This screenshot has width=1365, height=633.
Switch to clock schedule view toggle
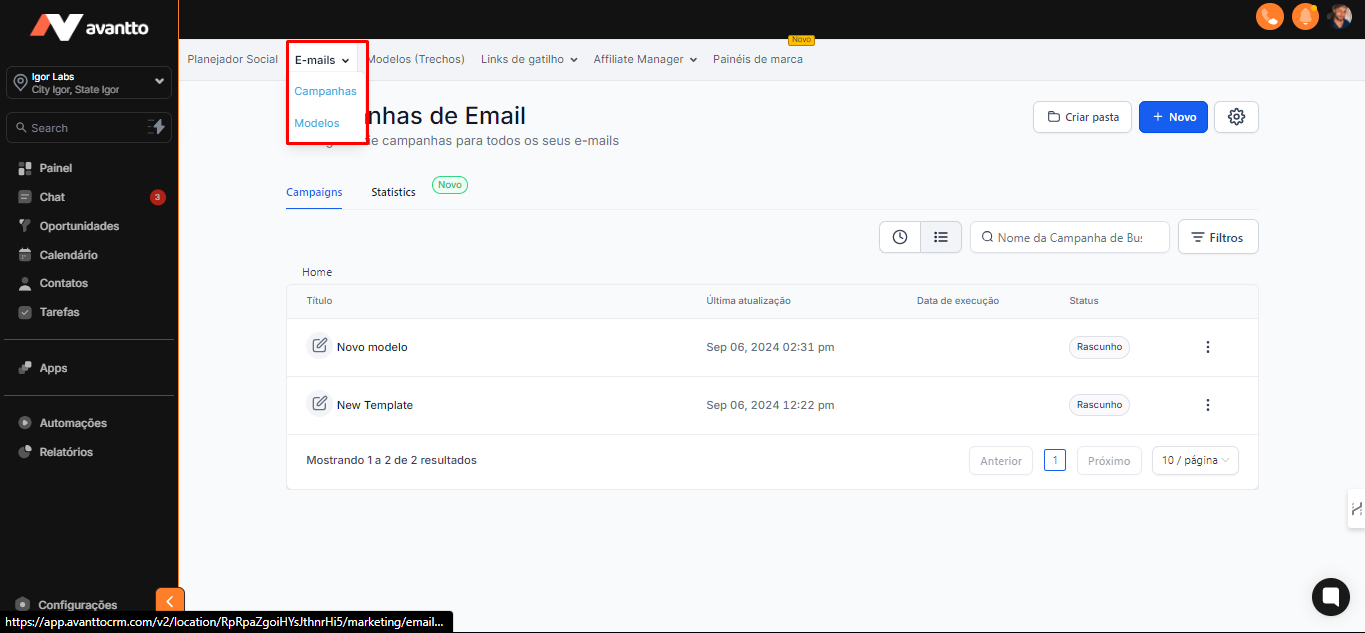click(x=900, y=237)
